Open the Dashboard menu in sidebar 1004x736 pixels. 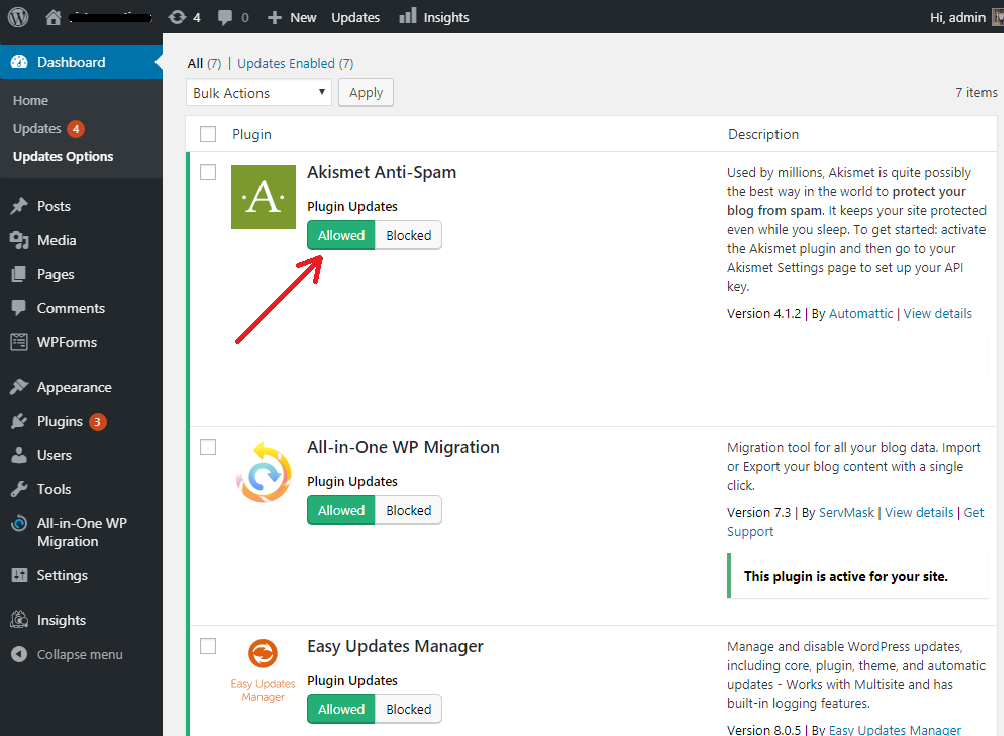point(81,62)
